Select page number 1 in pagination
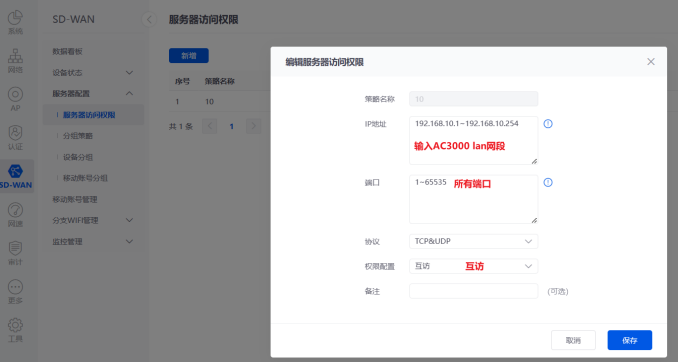 232,126
